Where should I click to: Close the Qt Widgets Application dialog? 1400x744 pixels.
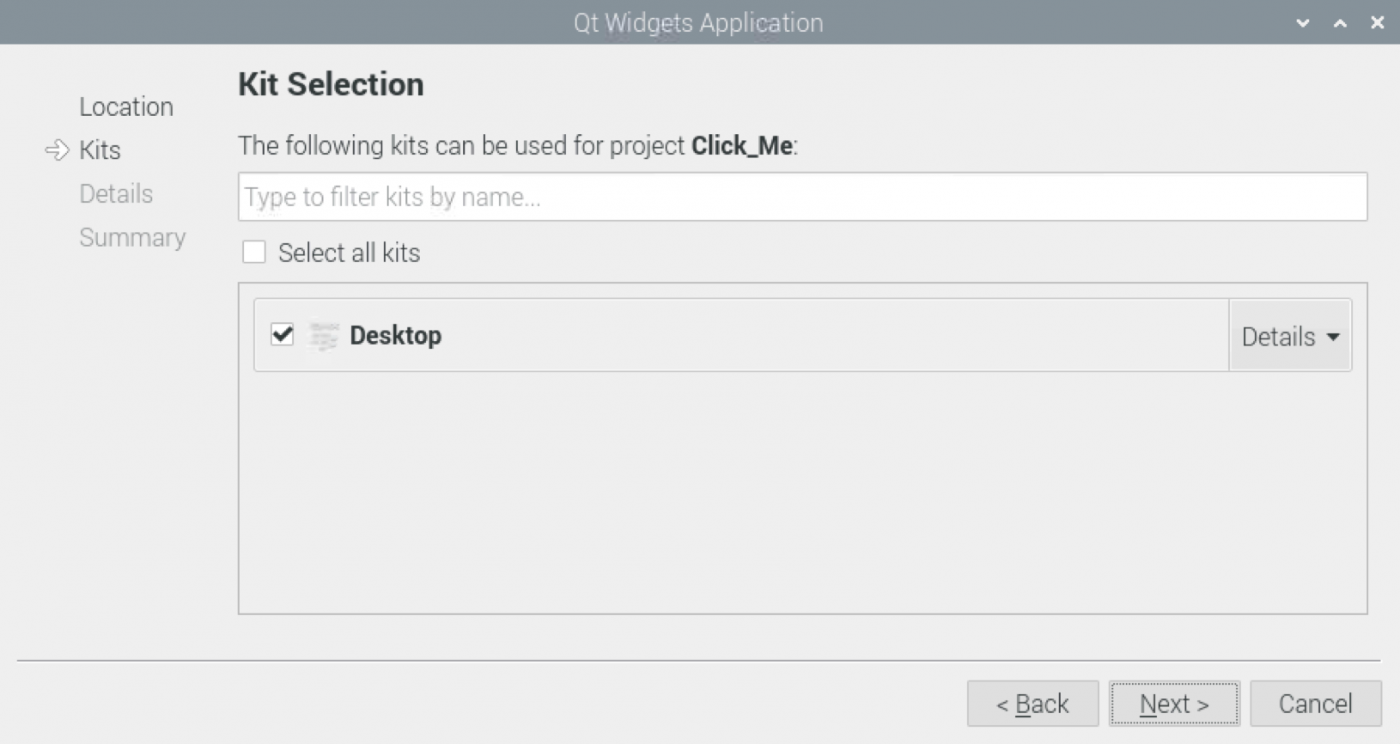coord(1377,23)
